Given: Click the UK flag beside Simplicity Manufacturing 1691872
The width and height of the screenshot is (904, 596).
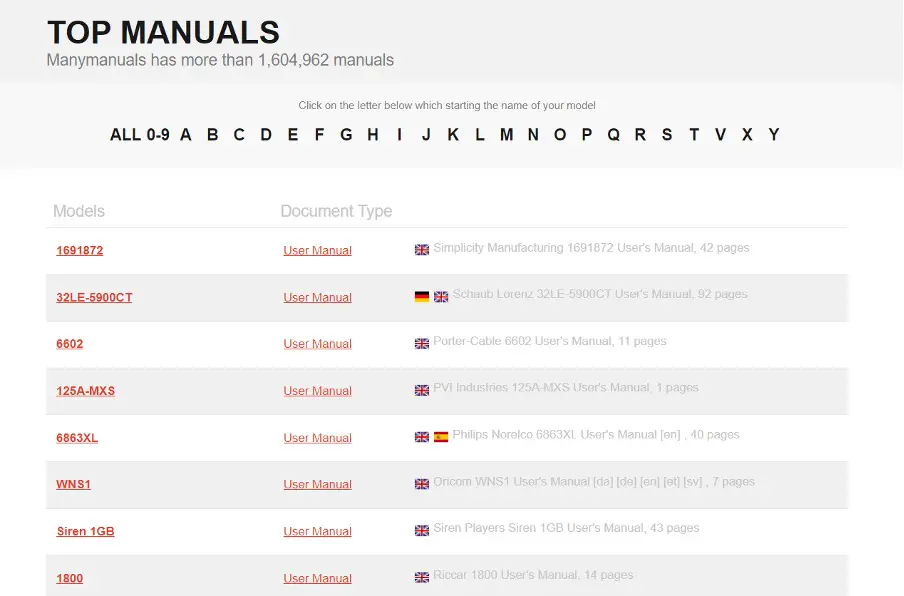Looking at the screenshot, I should [421, 250].
